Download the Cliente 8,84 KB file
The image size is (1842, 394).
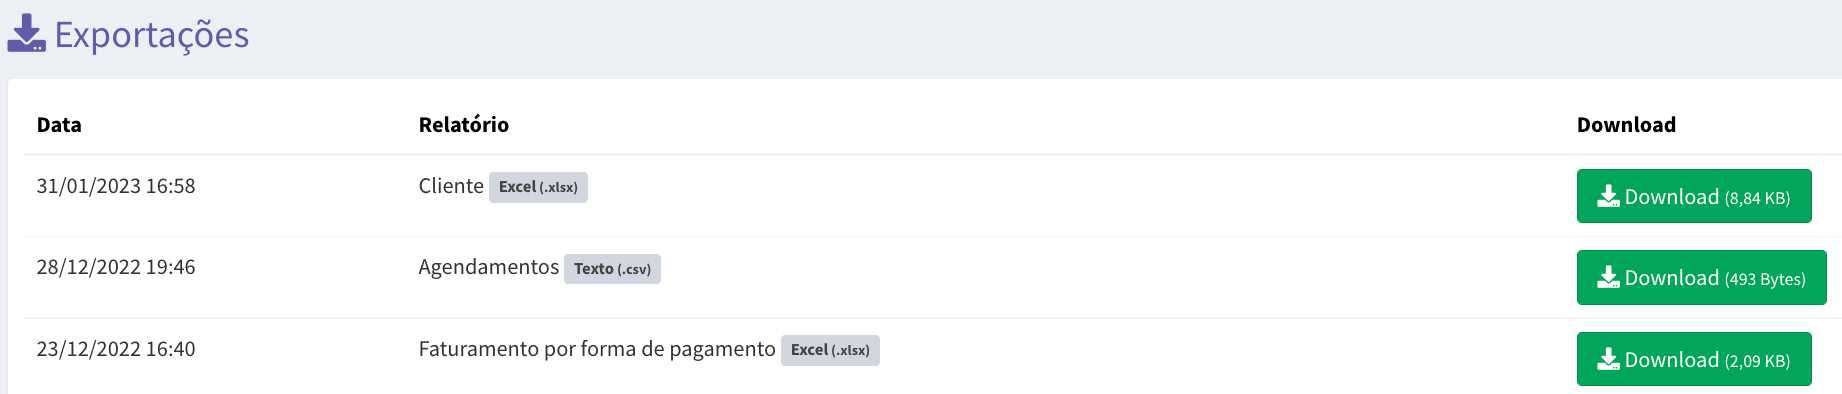point(1694,196)
